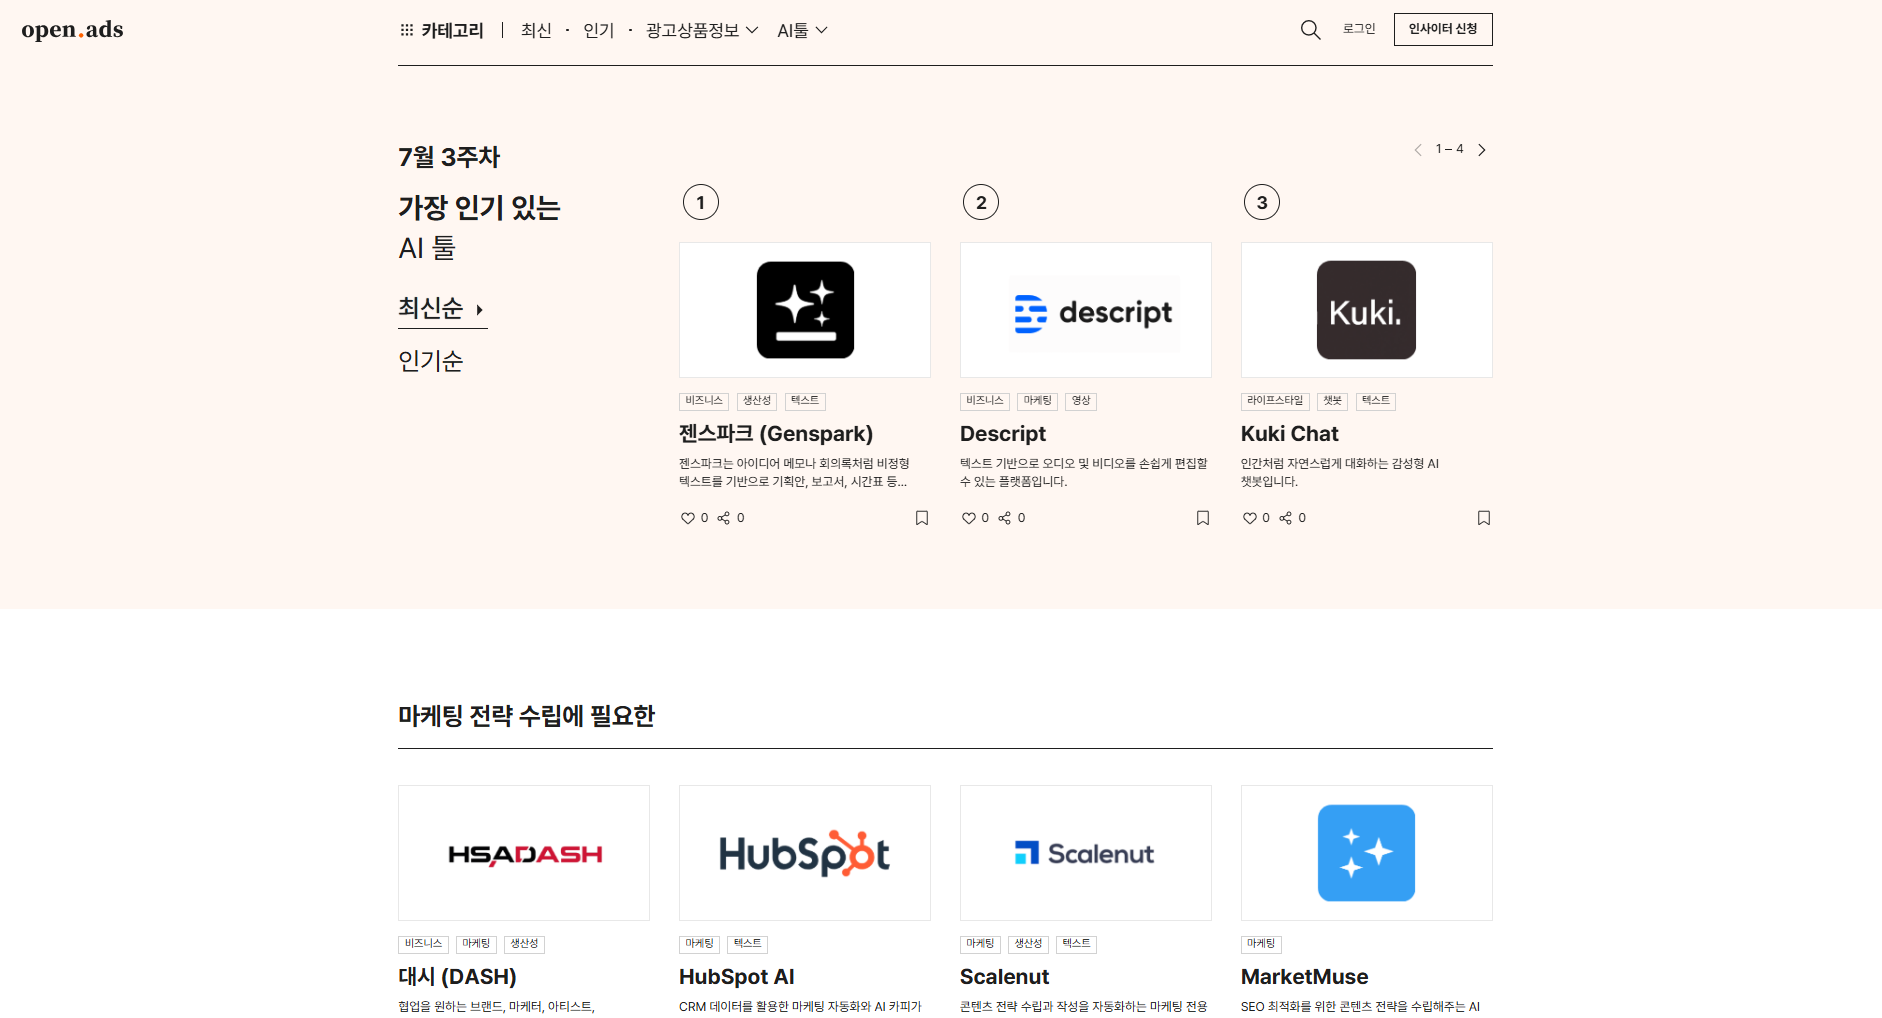Open the HubSpot AI title link
The width and height of the screenshot is (1882, 1018).
737,977
